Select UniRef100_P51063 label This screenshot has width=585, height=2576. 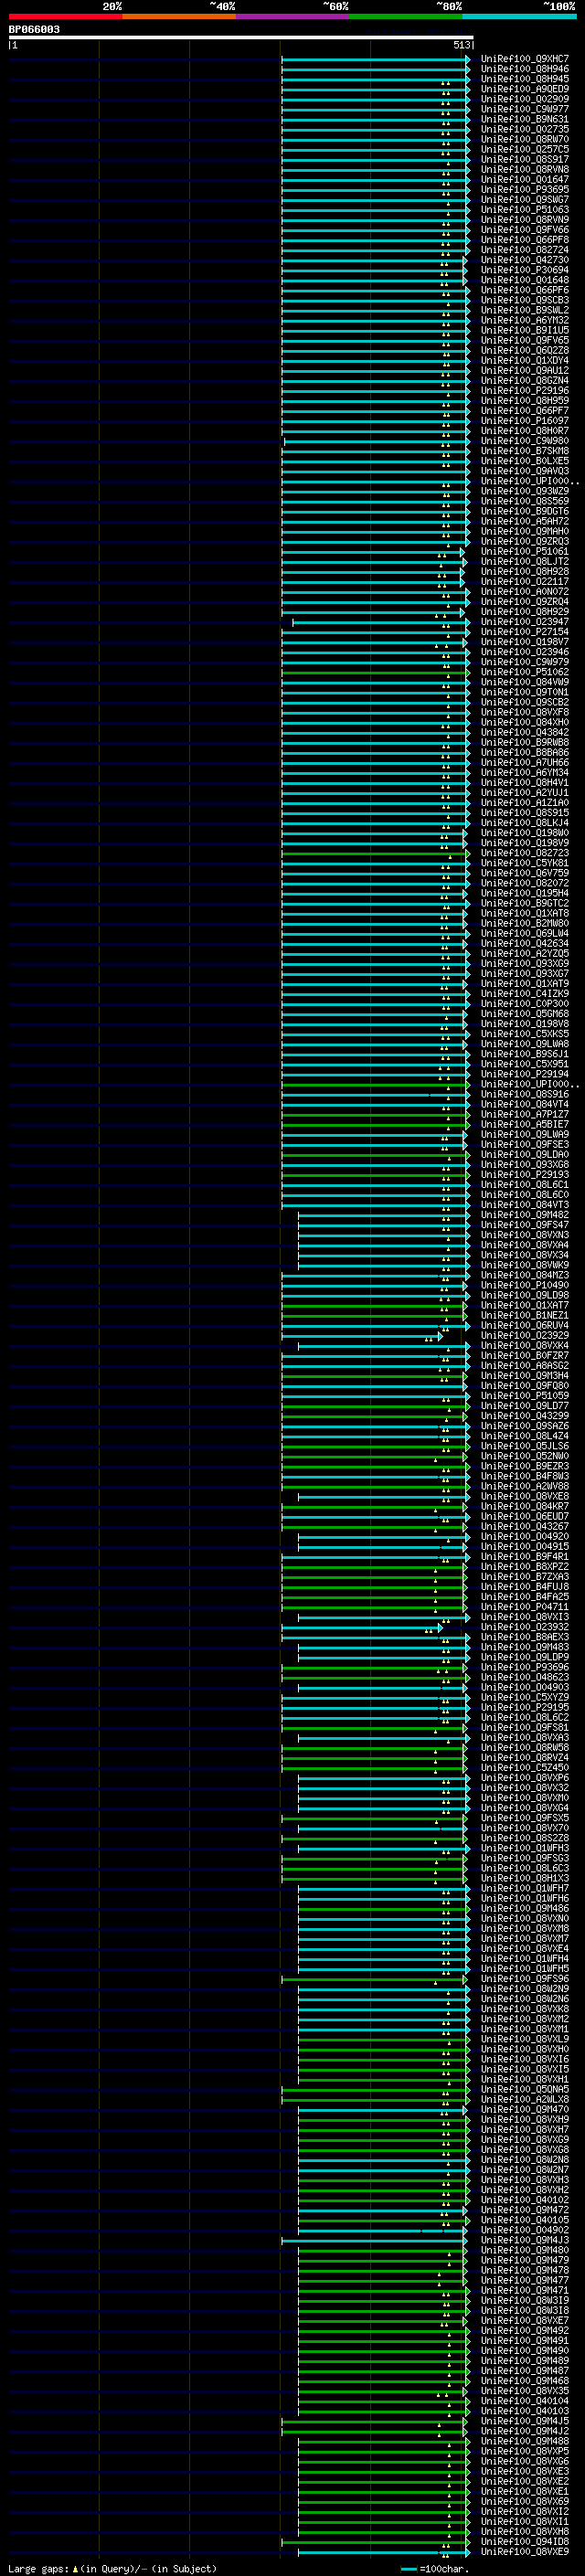point(525,210)
